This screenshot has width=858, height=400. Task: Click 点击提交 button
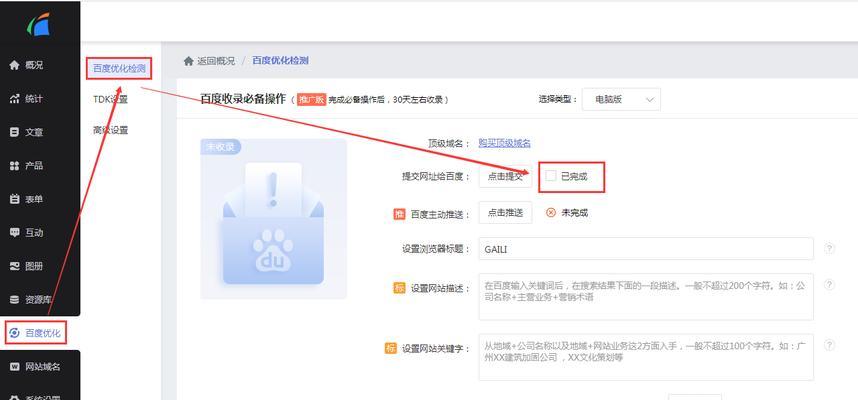coord(506,176)
